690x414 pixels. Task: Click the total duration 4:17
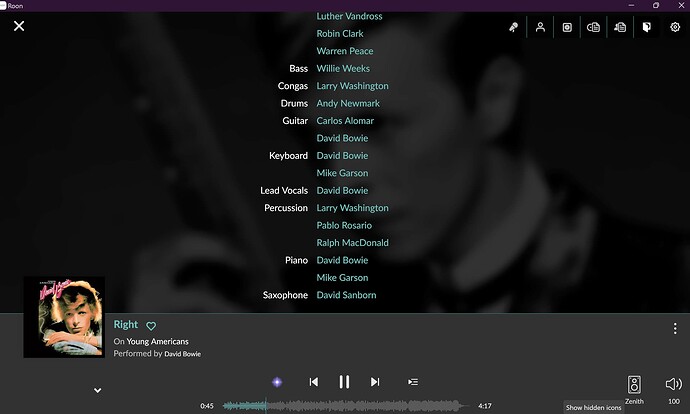pyautogui.click(x=485, y=406)
